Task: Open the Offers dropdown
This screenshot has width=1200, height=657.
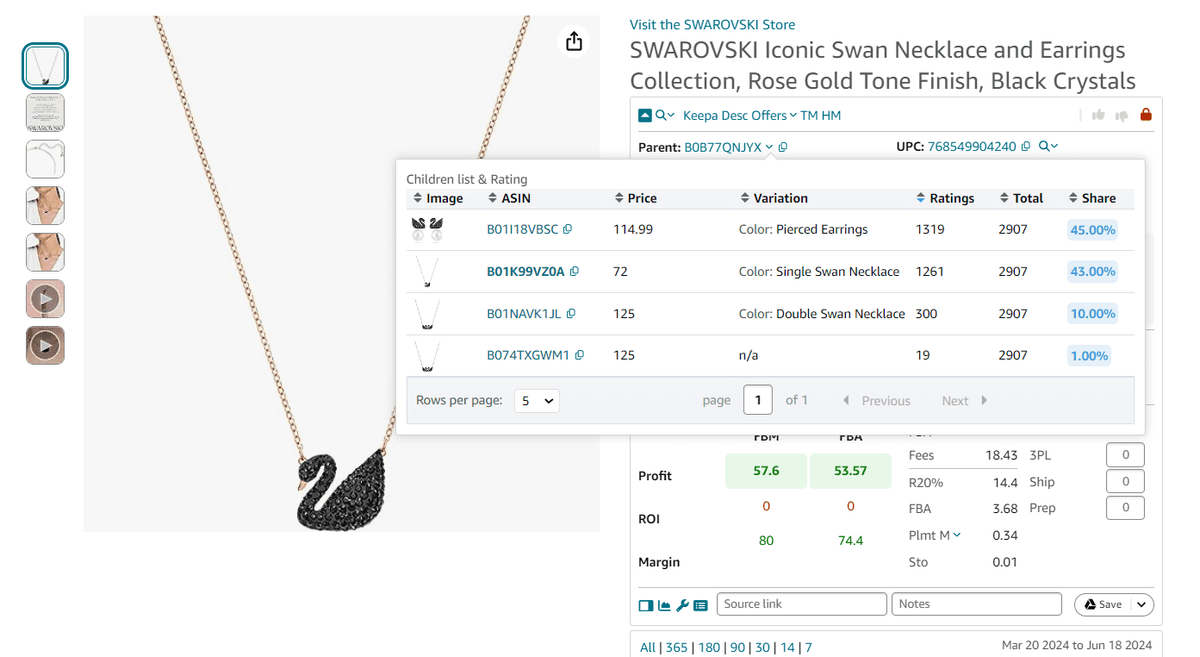Action: pyautogui.click(x=772, y=116)
